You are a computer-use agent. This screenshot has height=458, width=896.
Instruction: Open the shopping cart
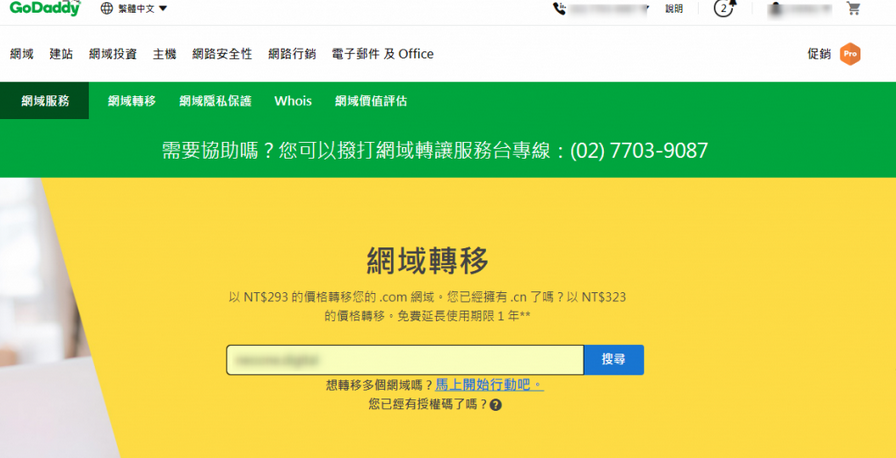(853, 9)
